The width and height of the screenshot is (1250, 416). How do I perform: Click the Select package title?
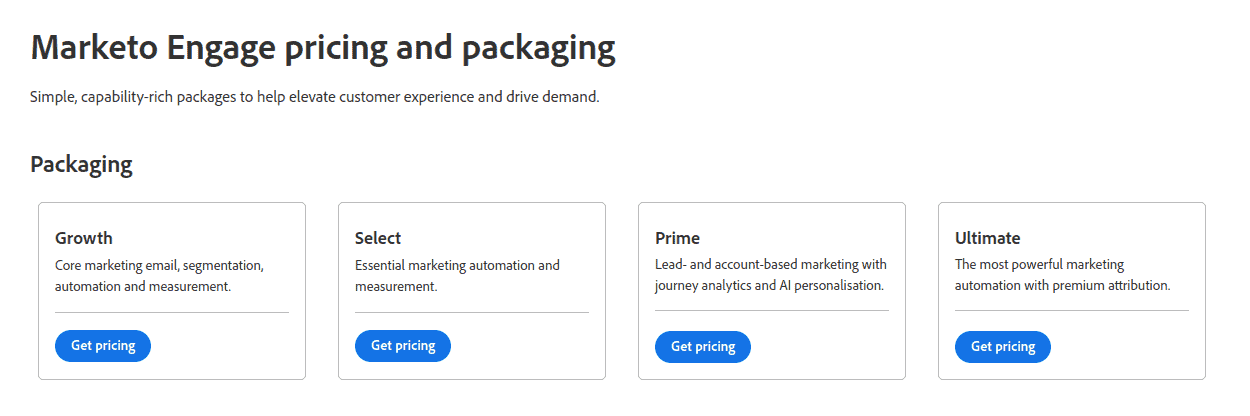point(378,238)
